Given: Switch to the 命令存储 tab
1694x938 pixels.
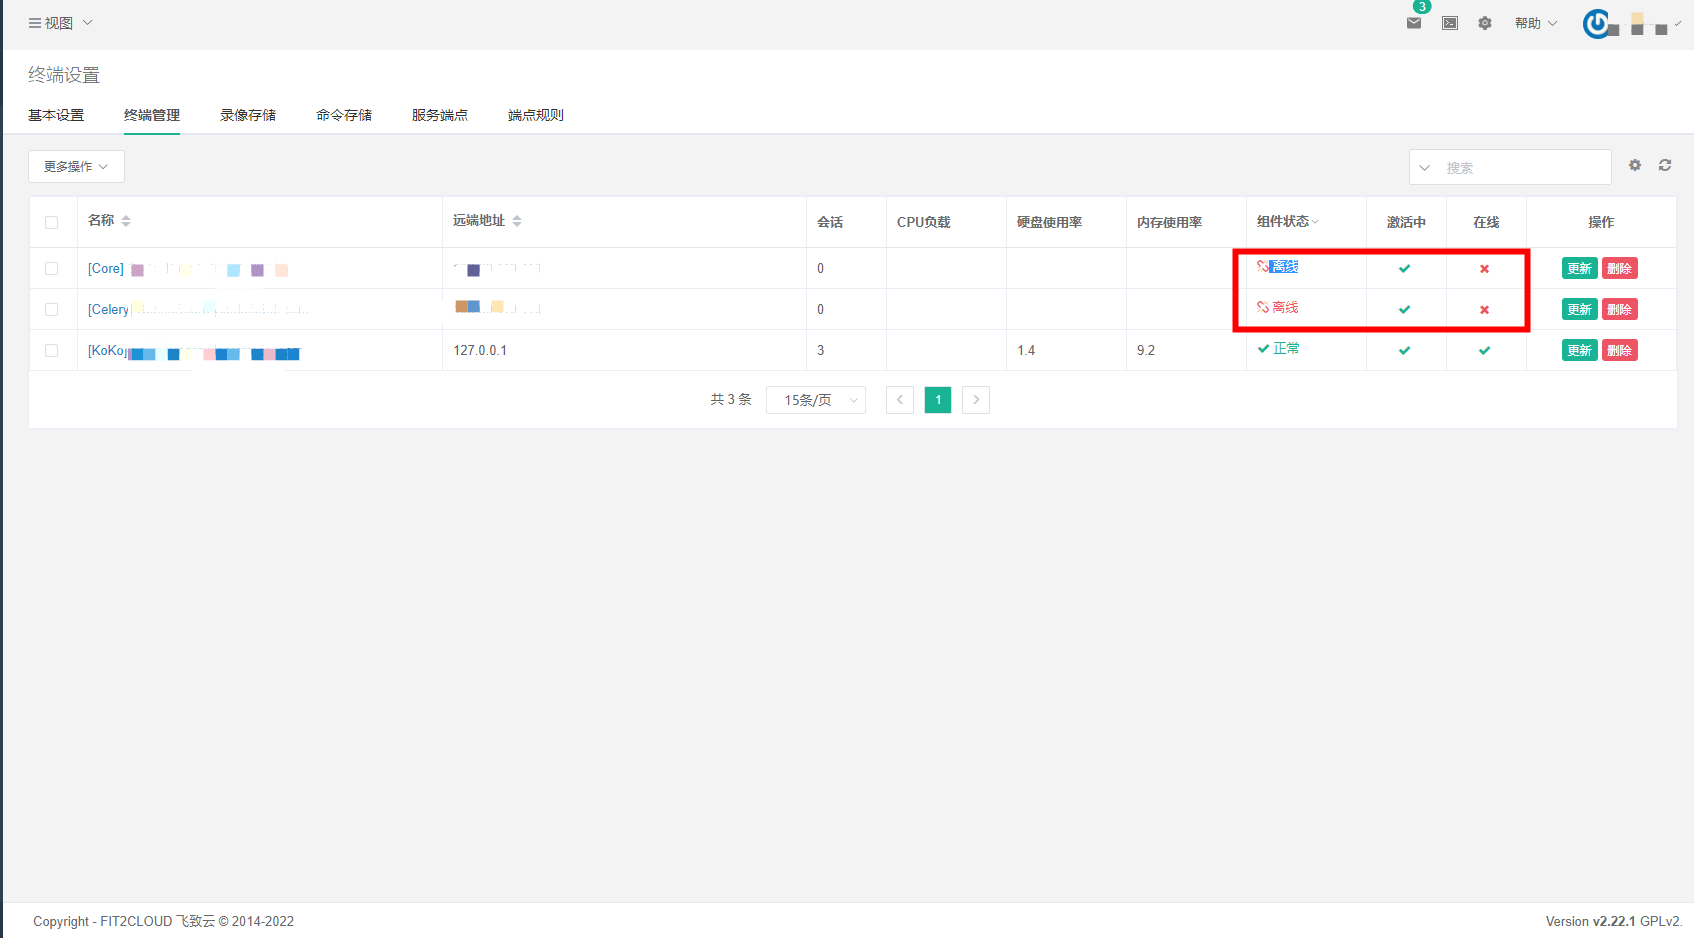Looking at the screenshot, I should point(344,115).
